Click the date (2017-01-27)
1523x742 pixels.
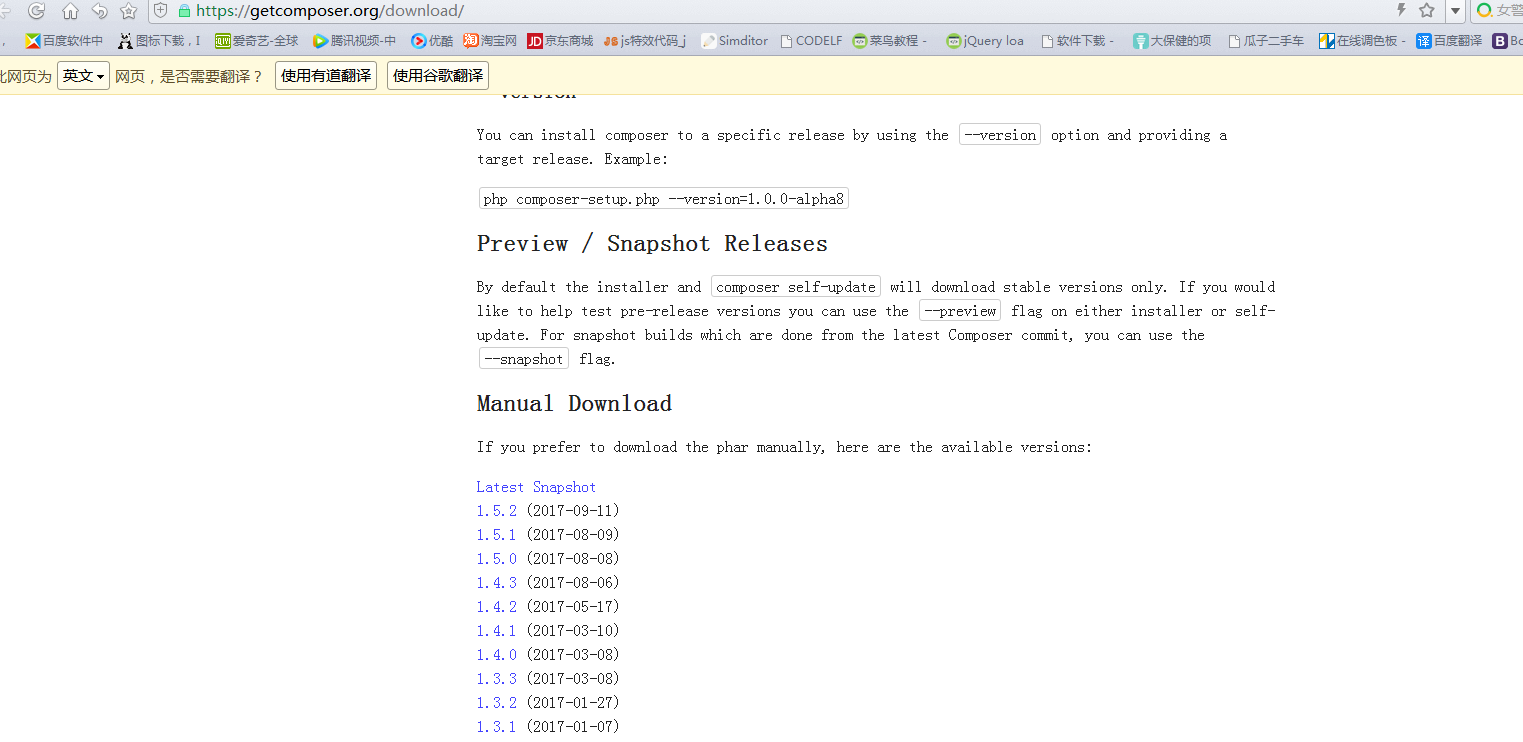573,703
